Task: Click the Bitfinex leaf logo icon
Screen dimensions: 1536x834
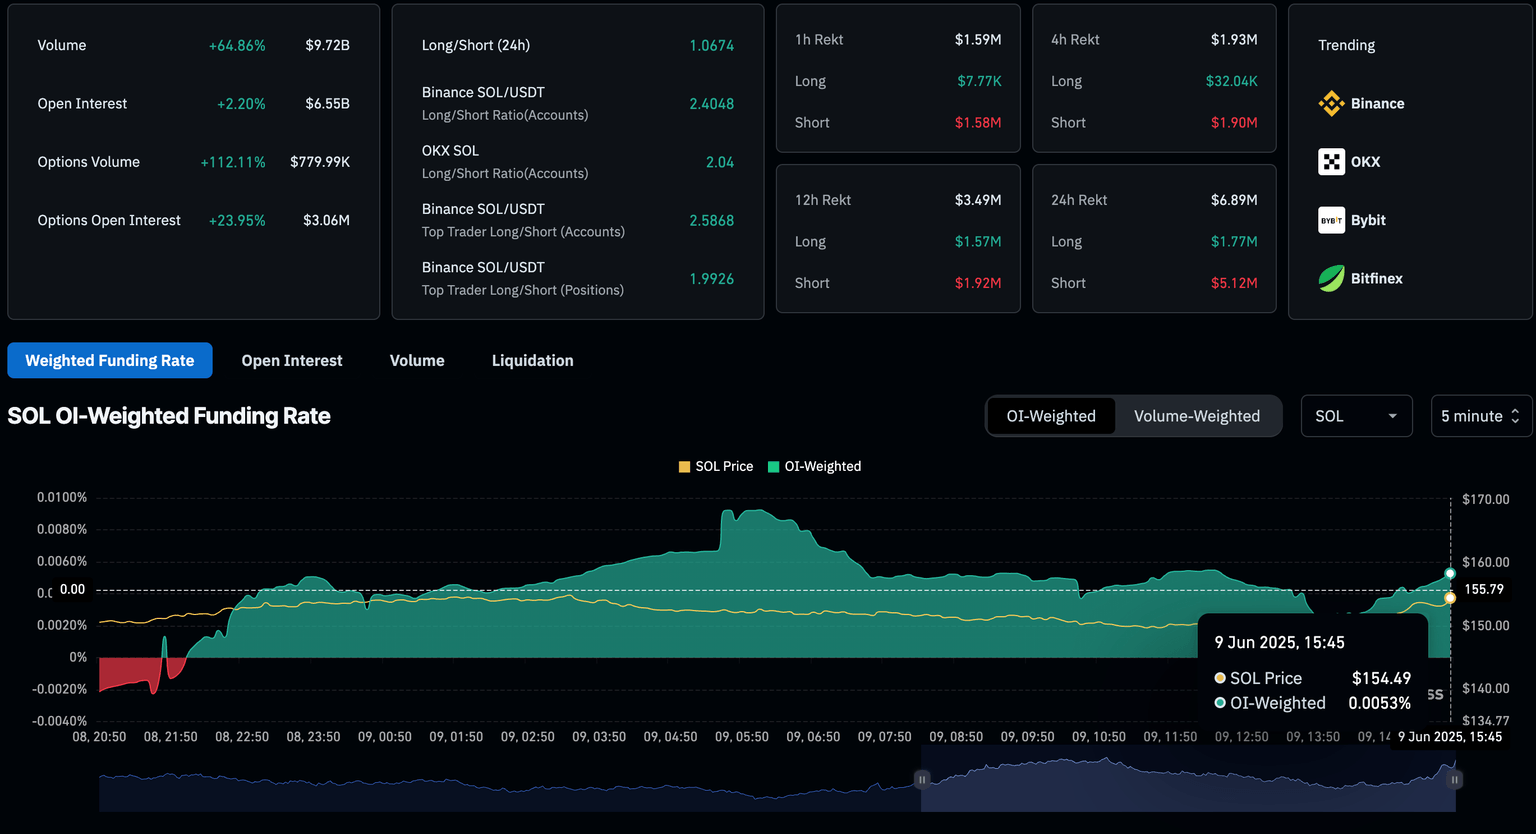Action: [x=1331, y=279]
